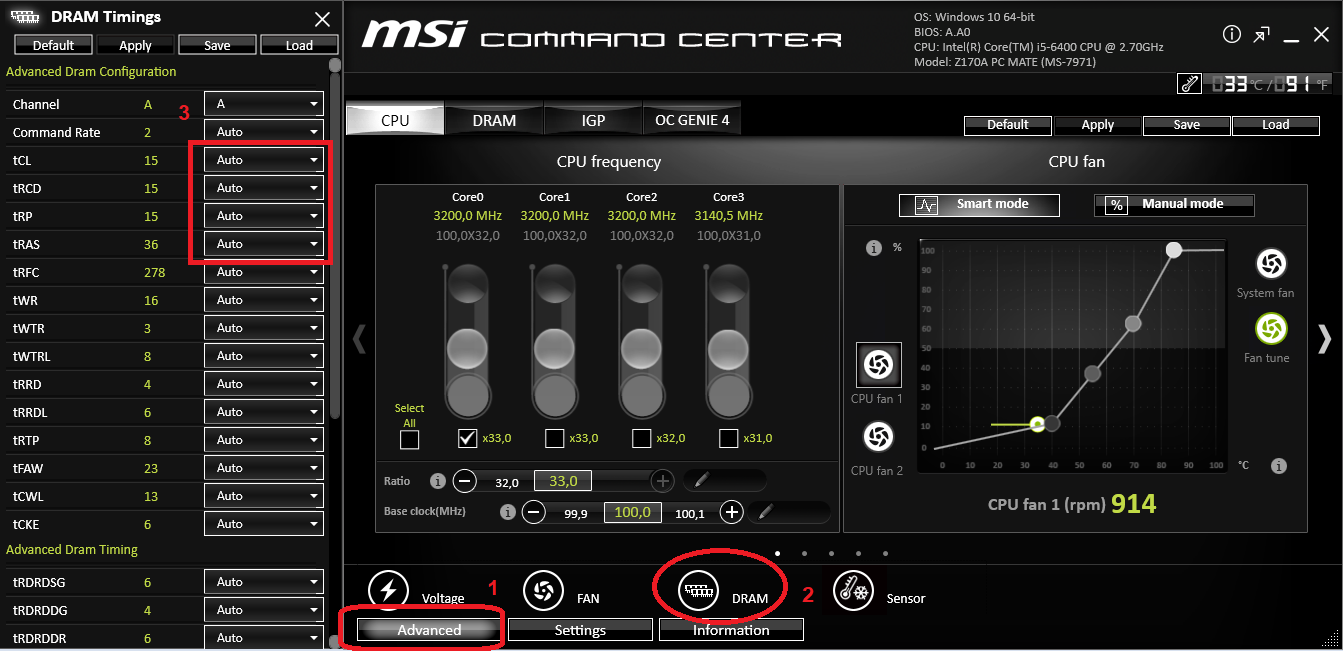
Task: Click the info icon beside percent axis
Action: (874, 247)
